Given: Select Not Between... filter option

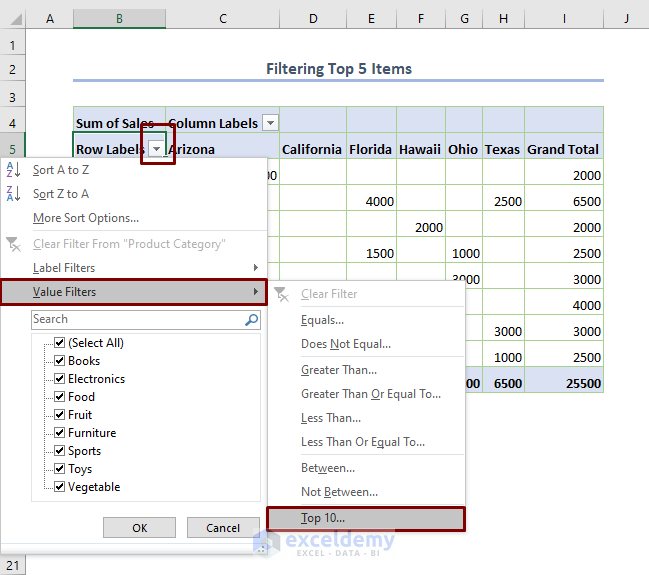Looking at the screenshot, I should point(367,492).
